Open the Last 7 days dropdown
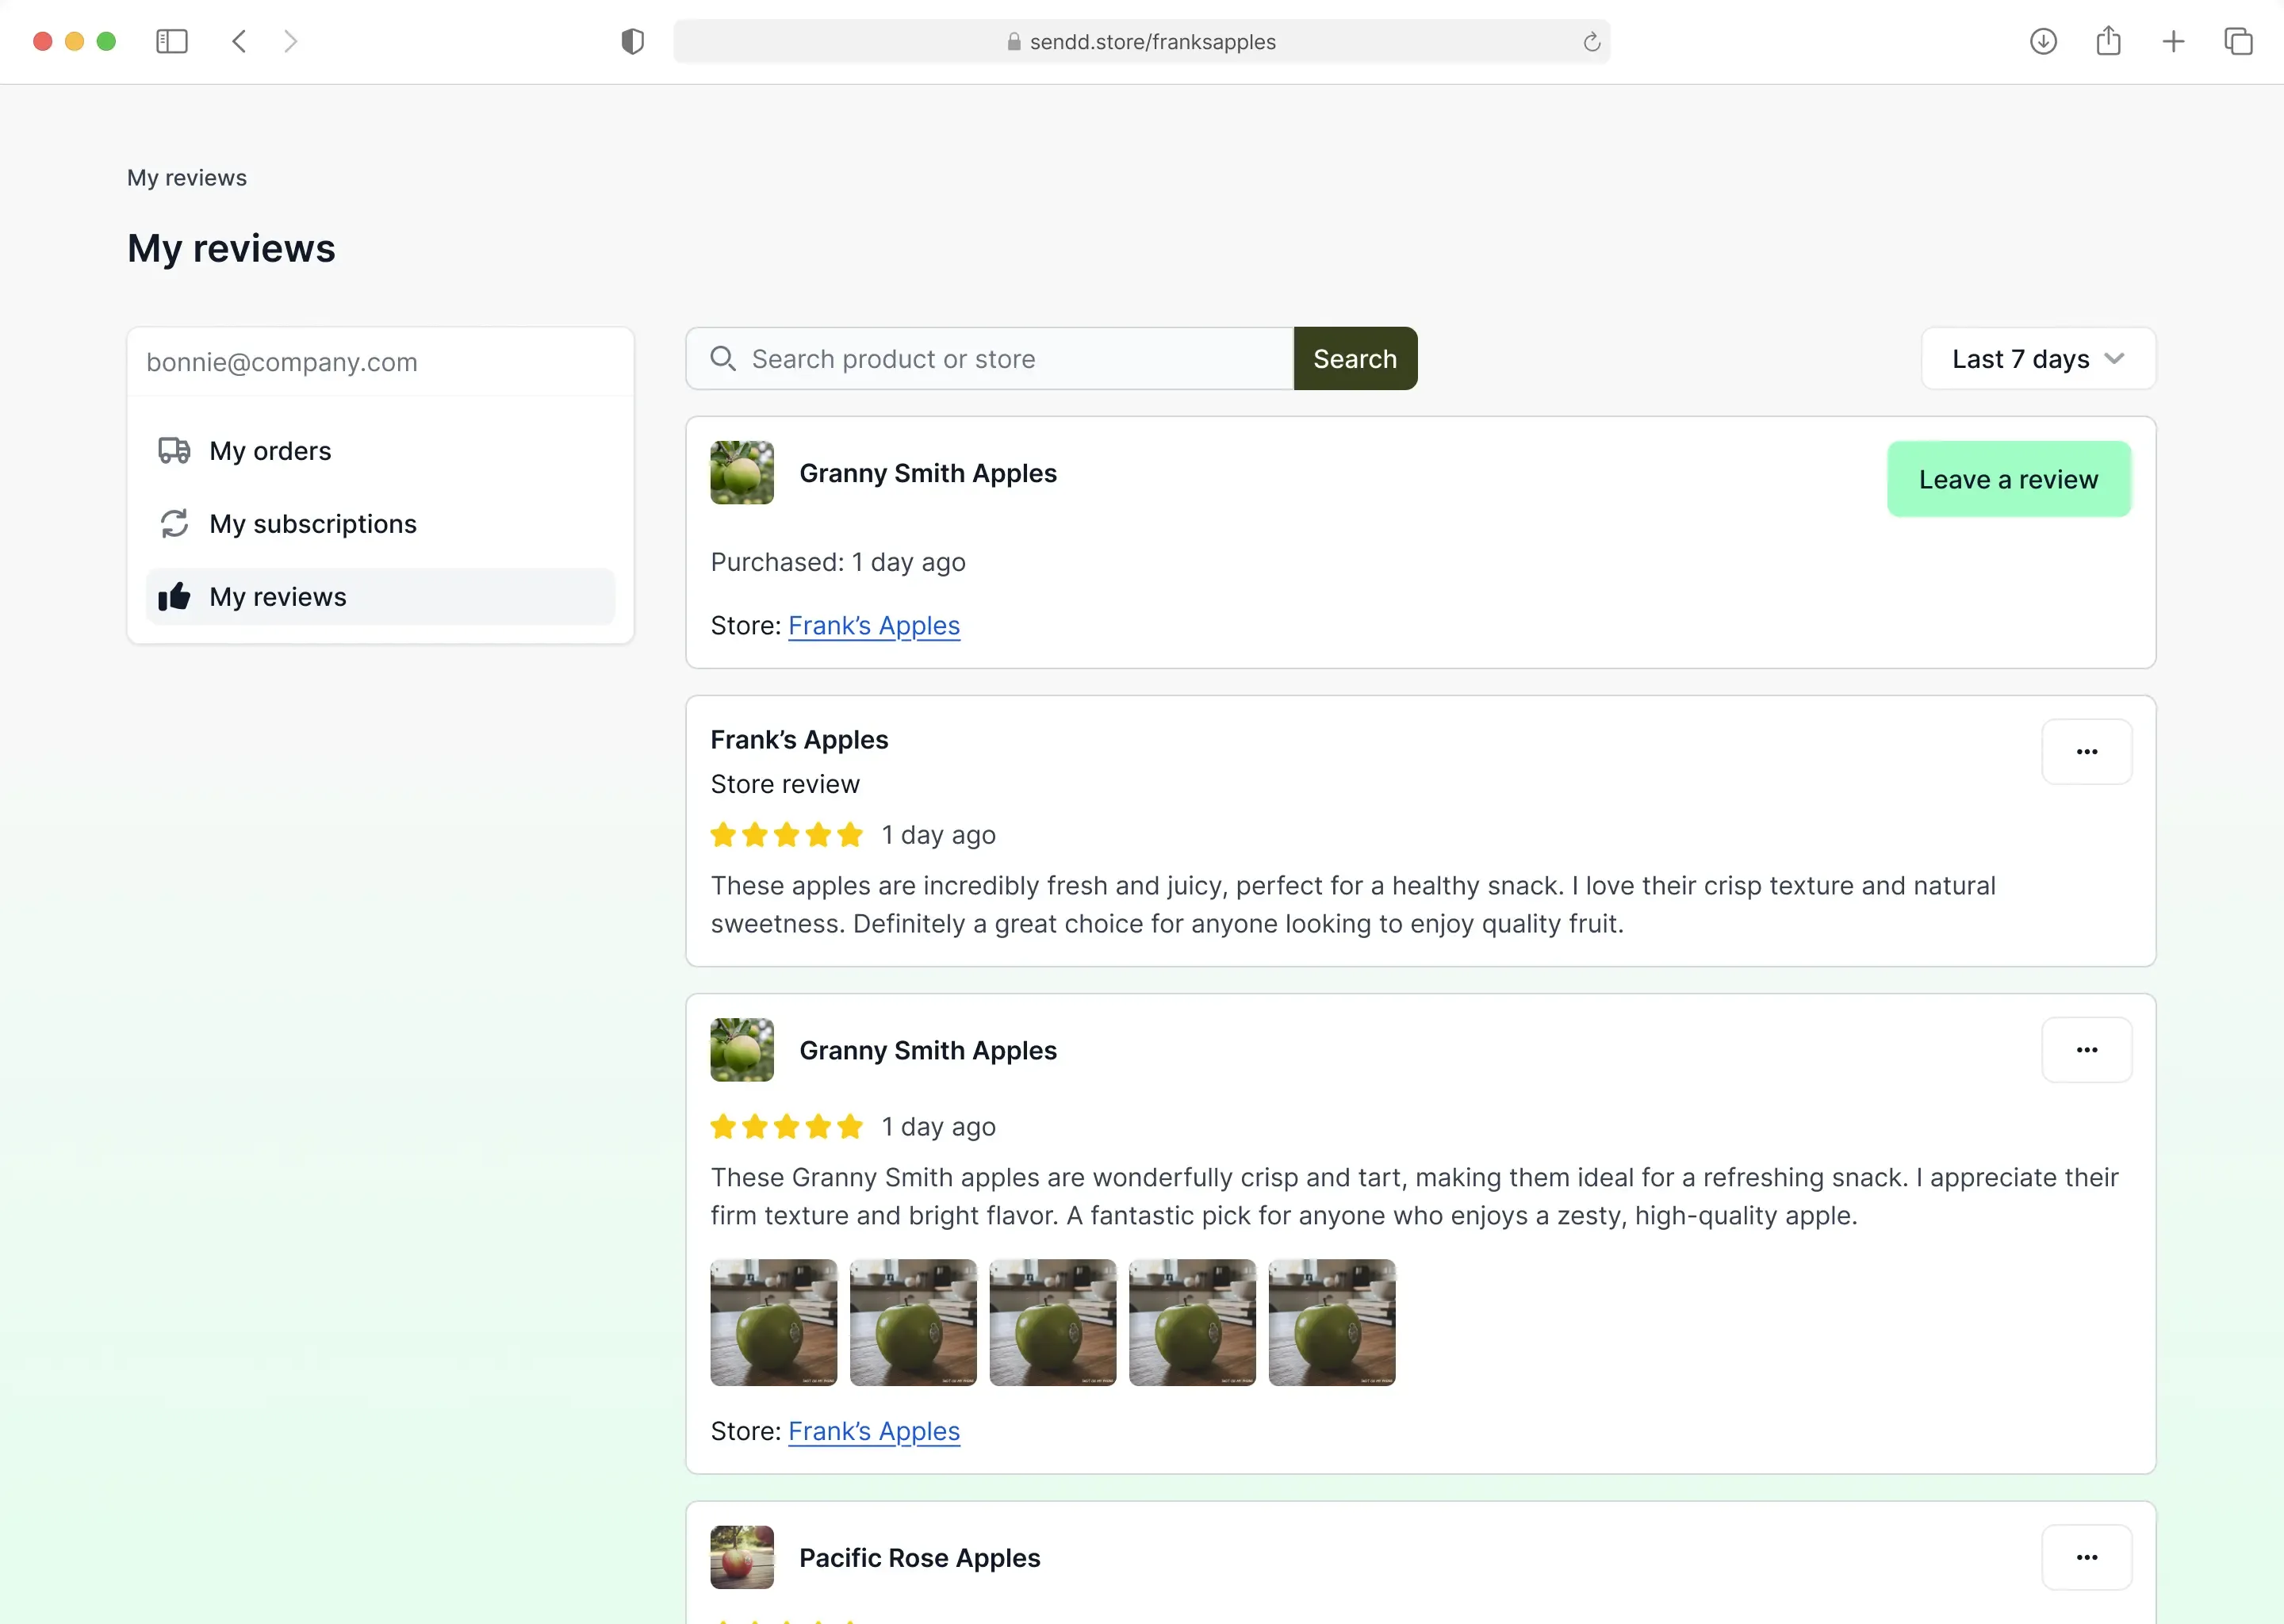 pyautogui.click(x=2038, y=358)
